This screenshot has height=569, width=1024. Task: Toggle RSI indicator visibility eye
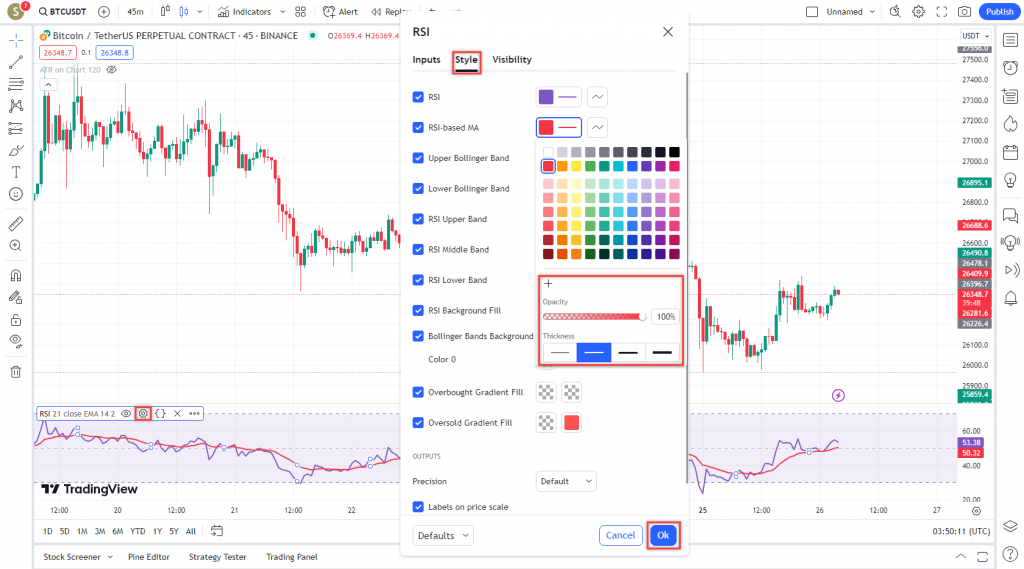point(126,414)
